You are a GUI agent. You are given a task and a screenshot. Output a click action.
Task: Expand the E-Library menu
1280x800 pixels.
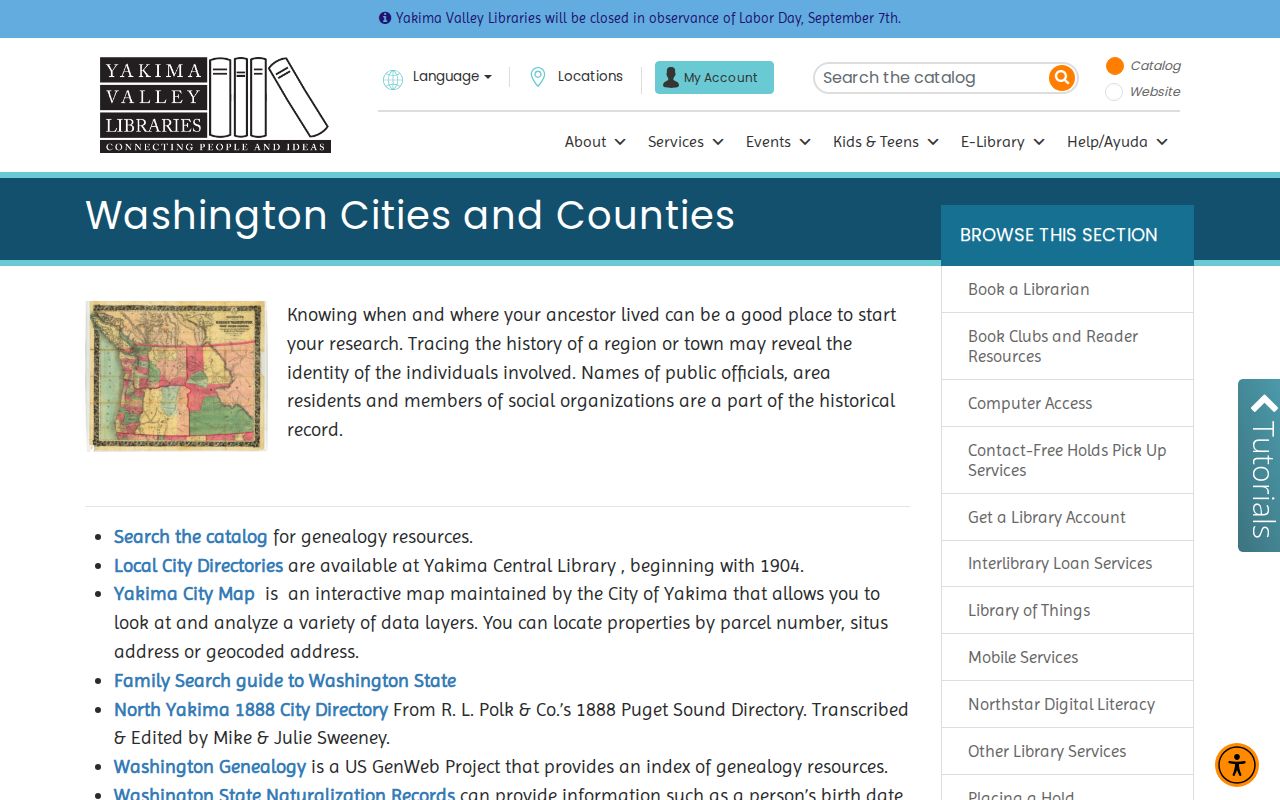tap(1003, 142)
